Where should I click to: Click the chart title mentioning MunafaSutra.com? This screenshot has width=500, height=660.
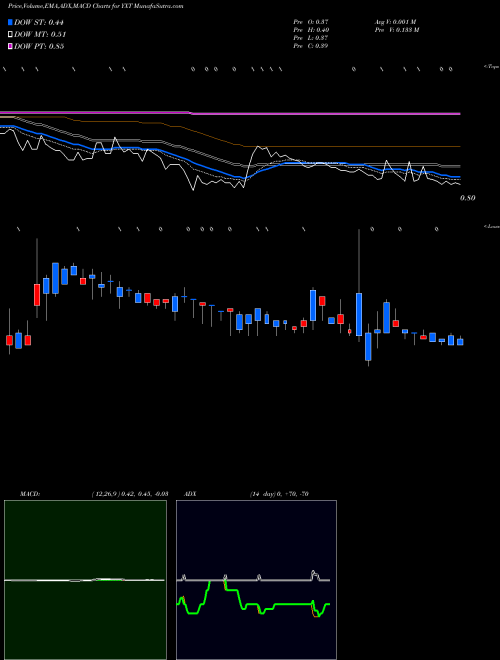(x=96, y=6)
